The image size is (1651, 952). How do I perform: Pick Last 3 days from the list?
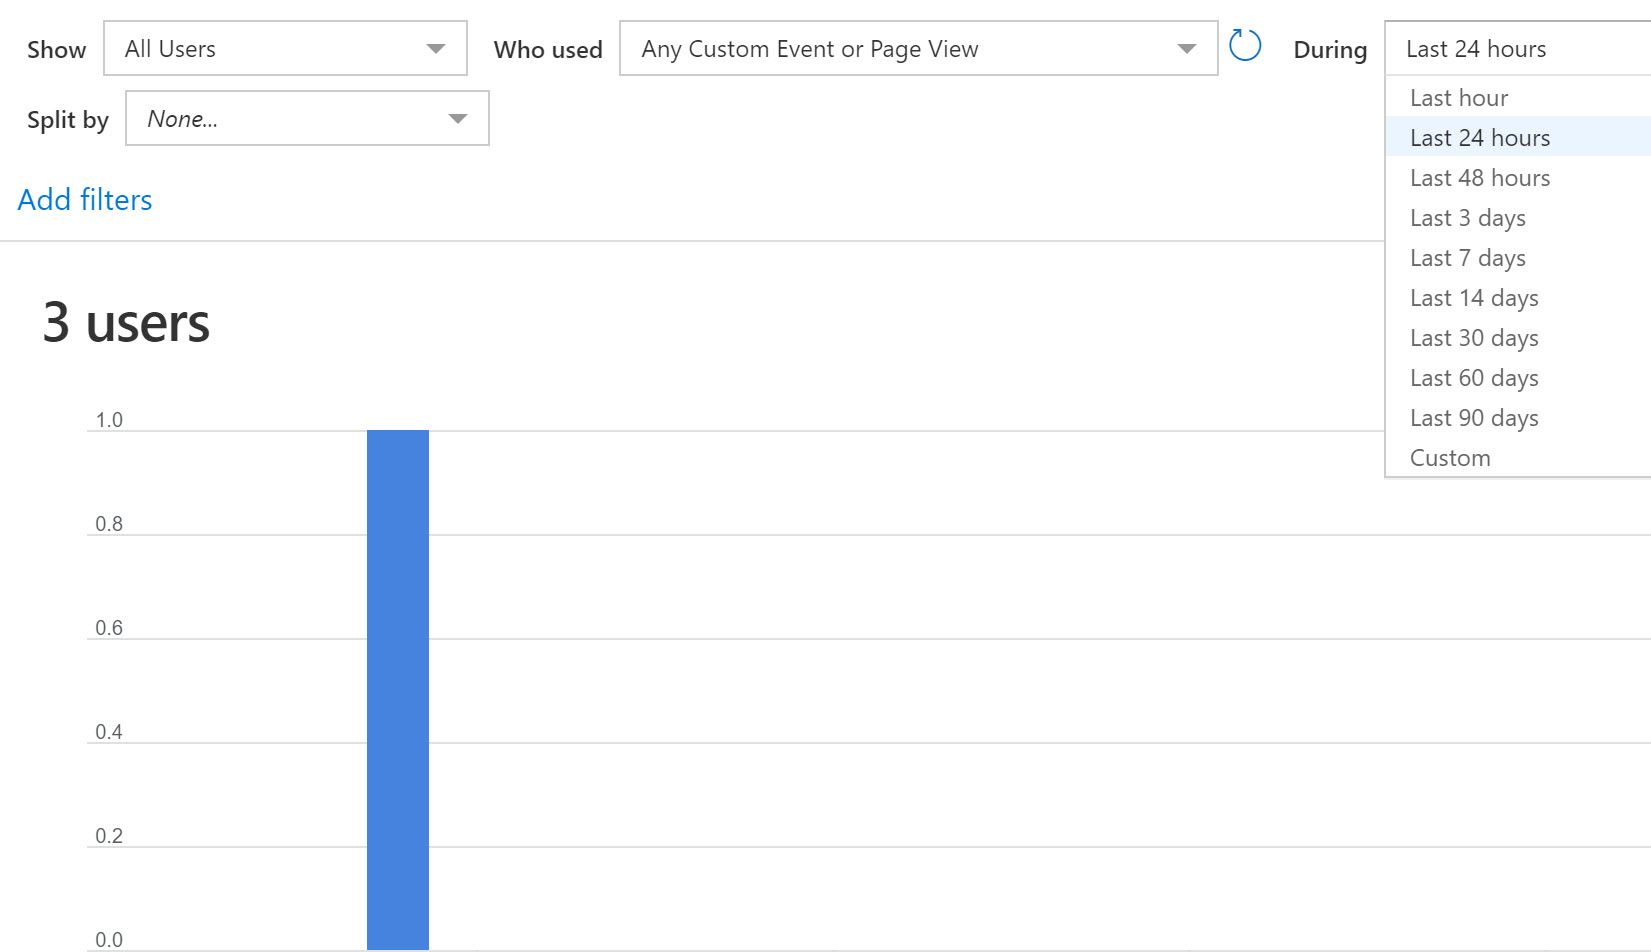click(1467, 217)
